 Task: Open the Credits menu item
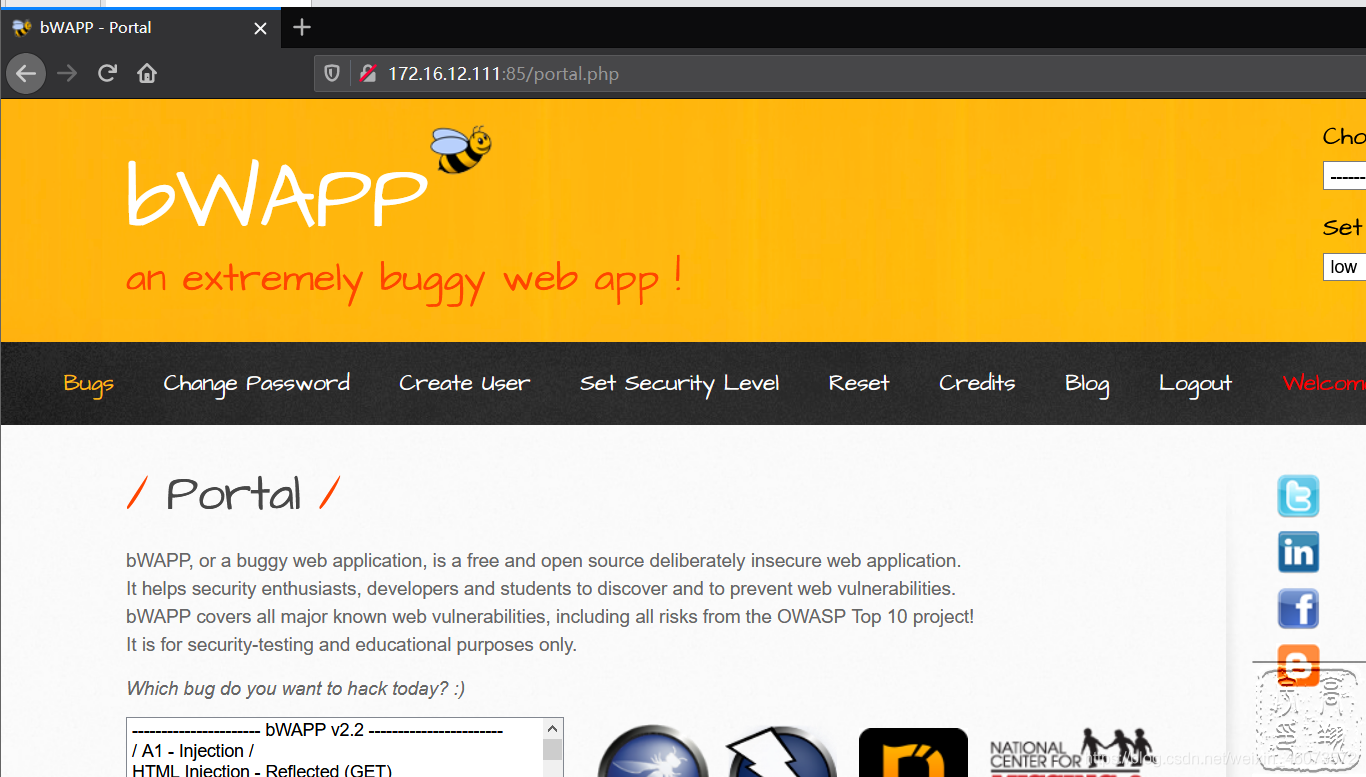[977, 384]
